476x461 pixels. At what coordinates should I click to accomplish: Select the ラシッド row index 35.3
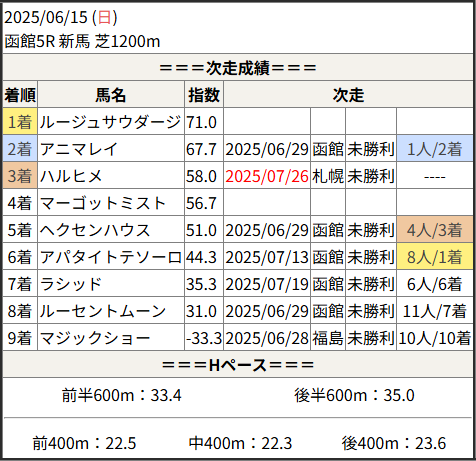201,284
